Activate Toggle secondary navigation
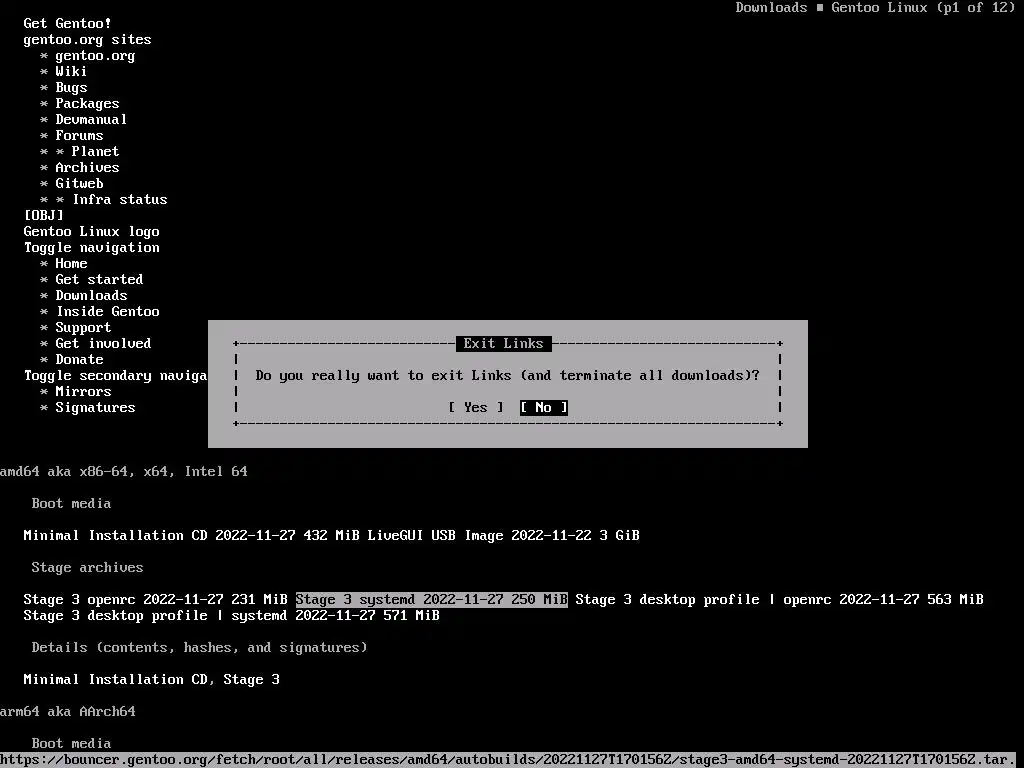The width and height of the screenshot is (1024, 768). tap(116, 376)
